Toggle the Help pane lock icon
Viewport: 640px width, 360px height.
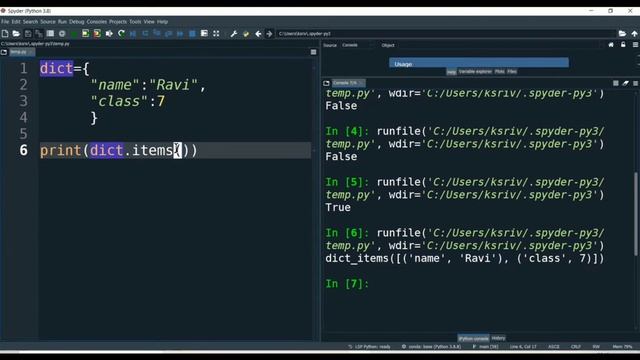(623, 45)
